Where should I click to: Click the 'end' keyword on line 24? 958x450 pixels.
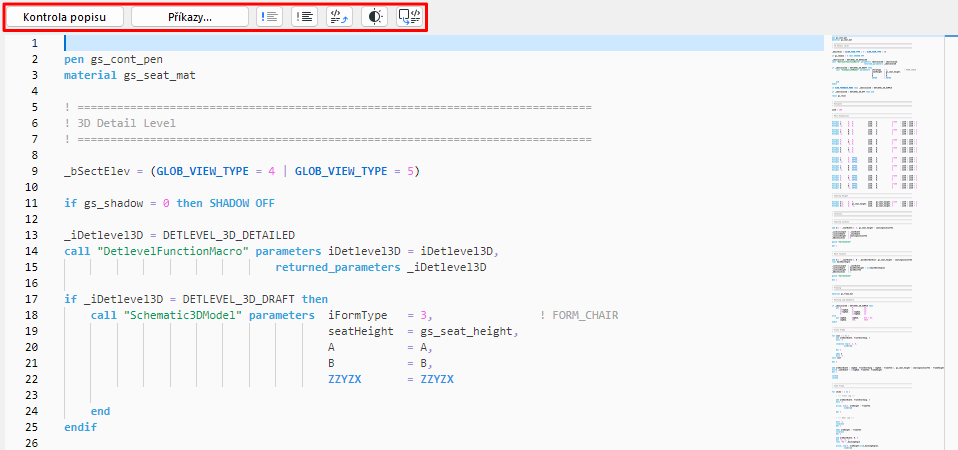tap(100, 411)
